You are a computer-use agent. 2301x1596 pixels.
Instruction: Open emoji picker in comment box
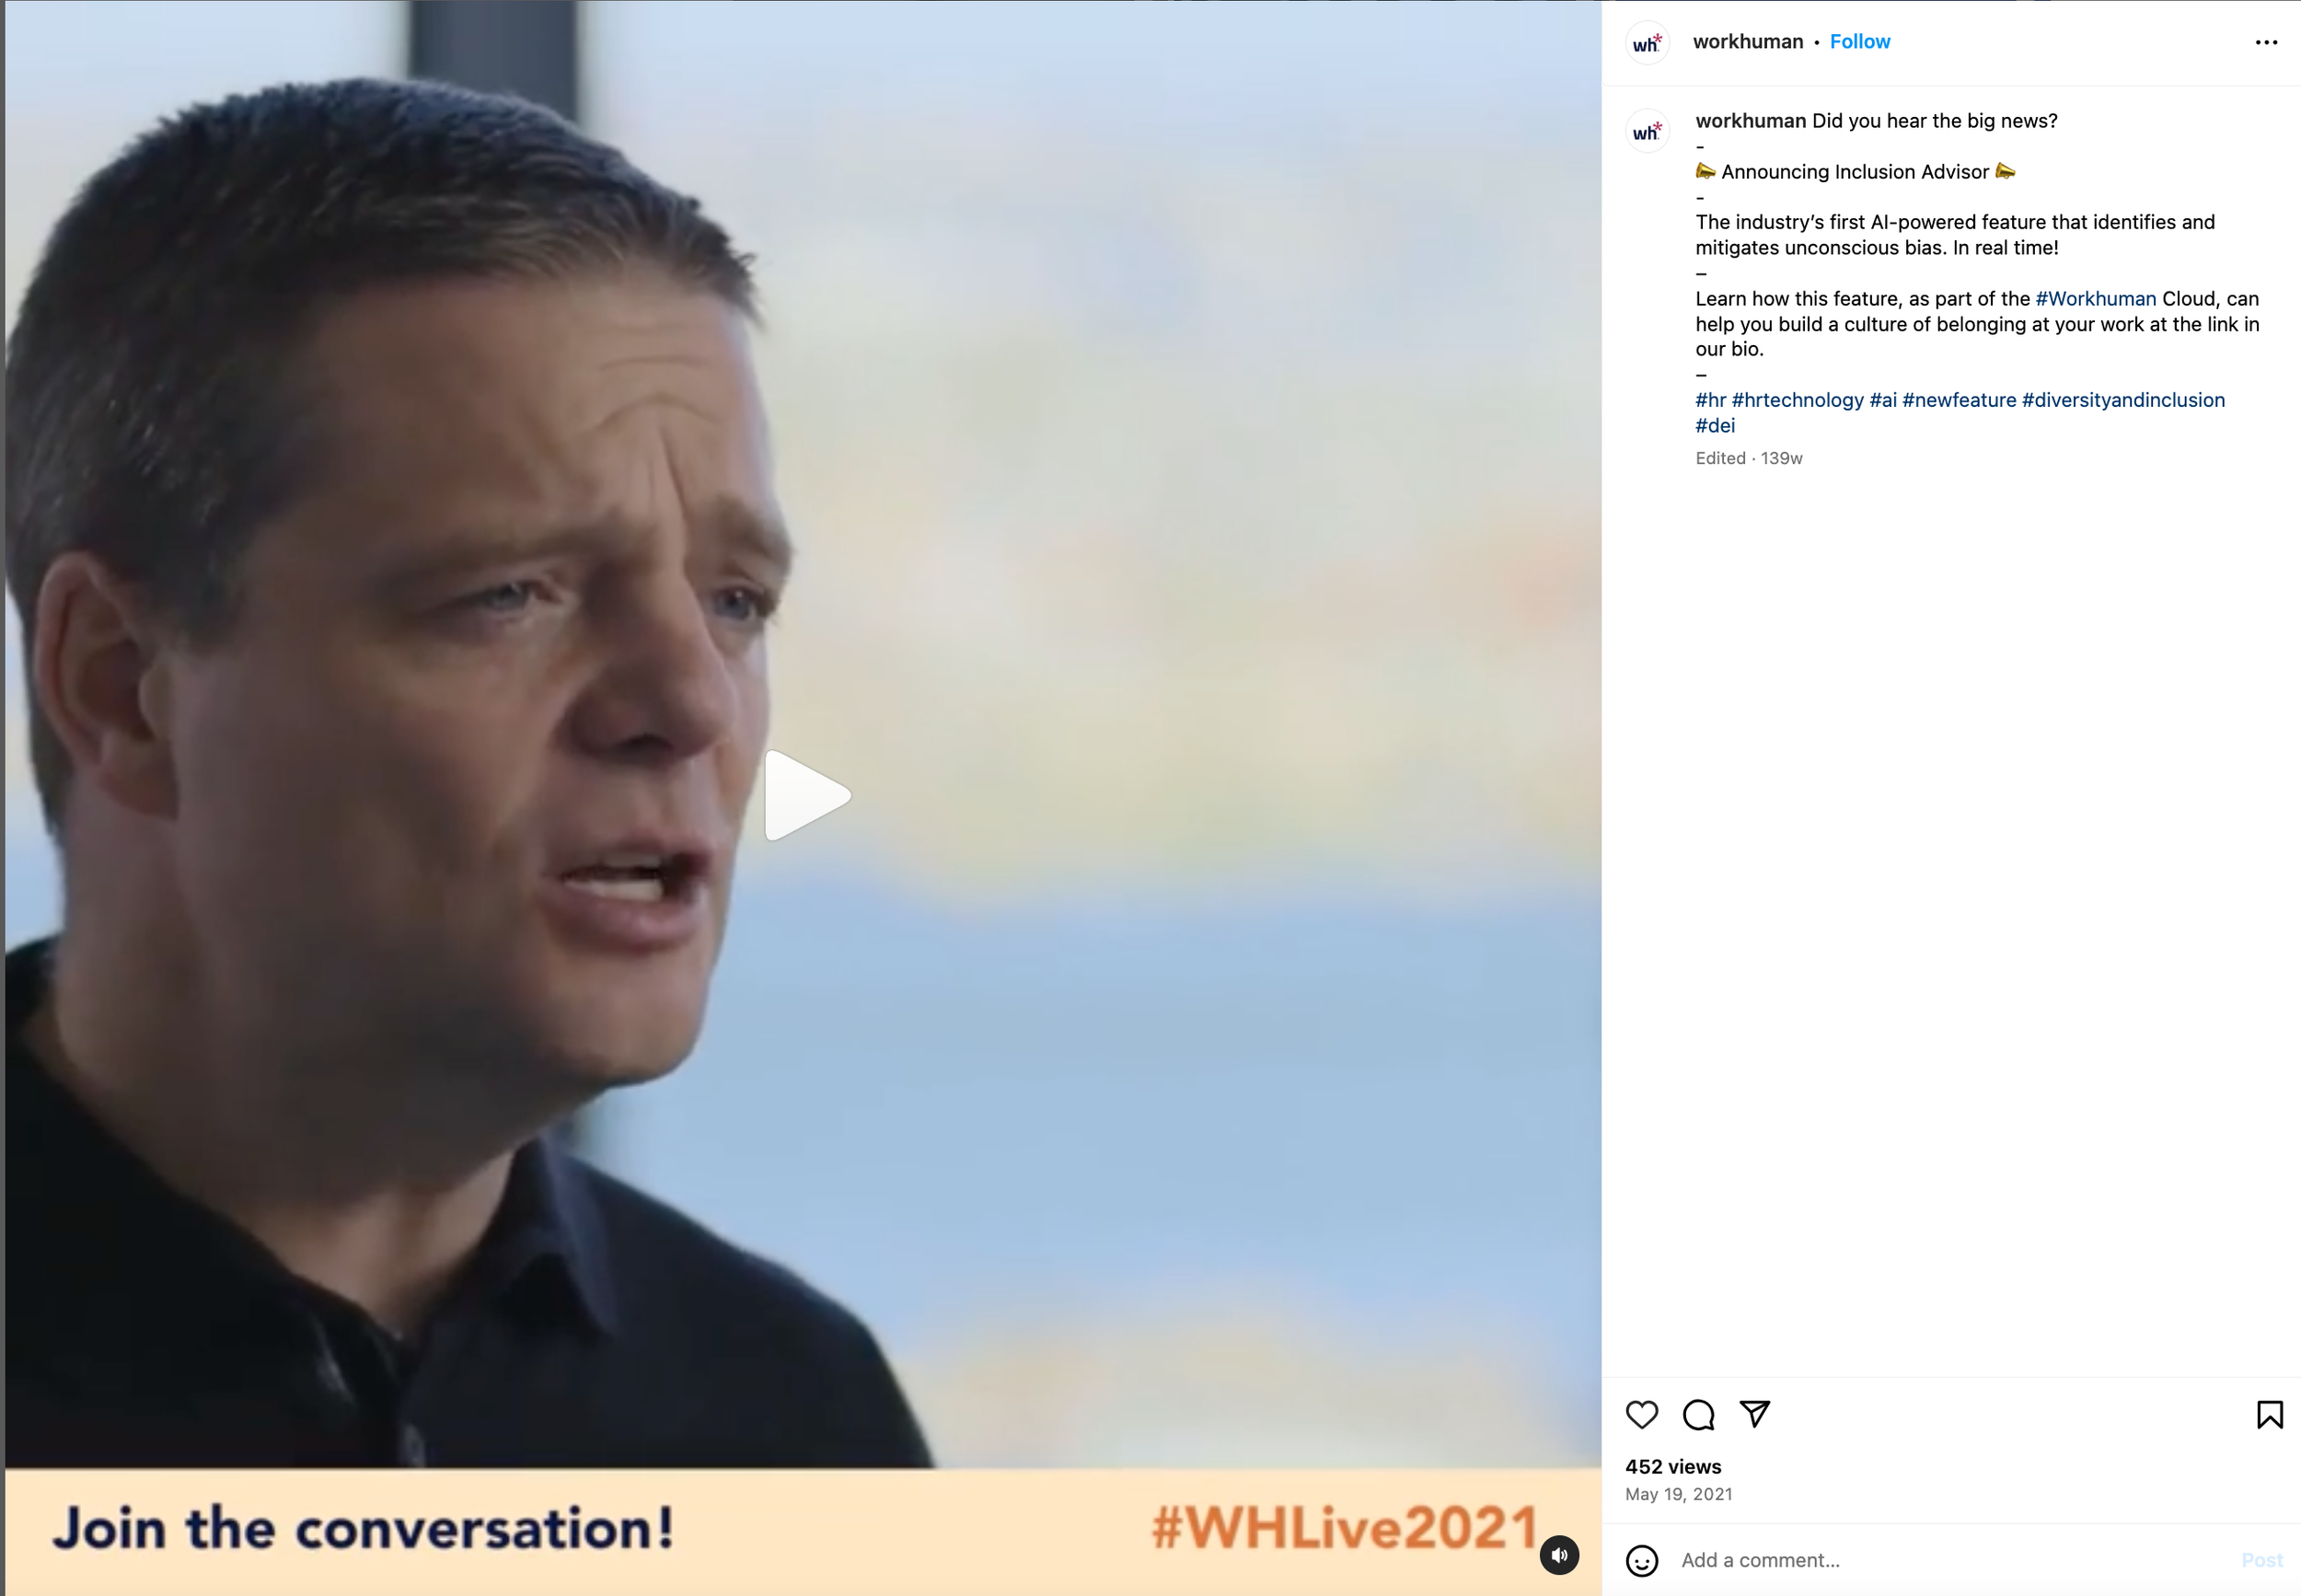pyautogui.click(x=1641, y=1560)
